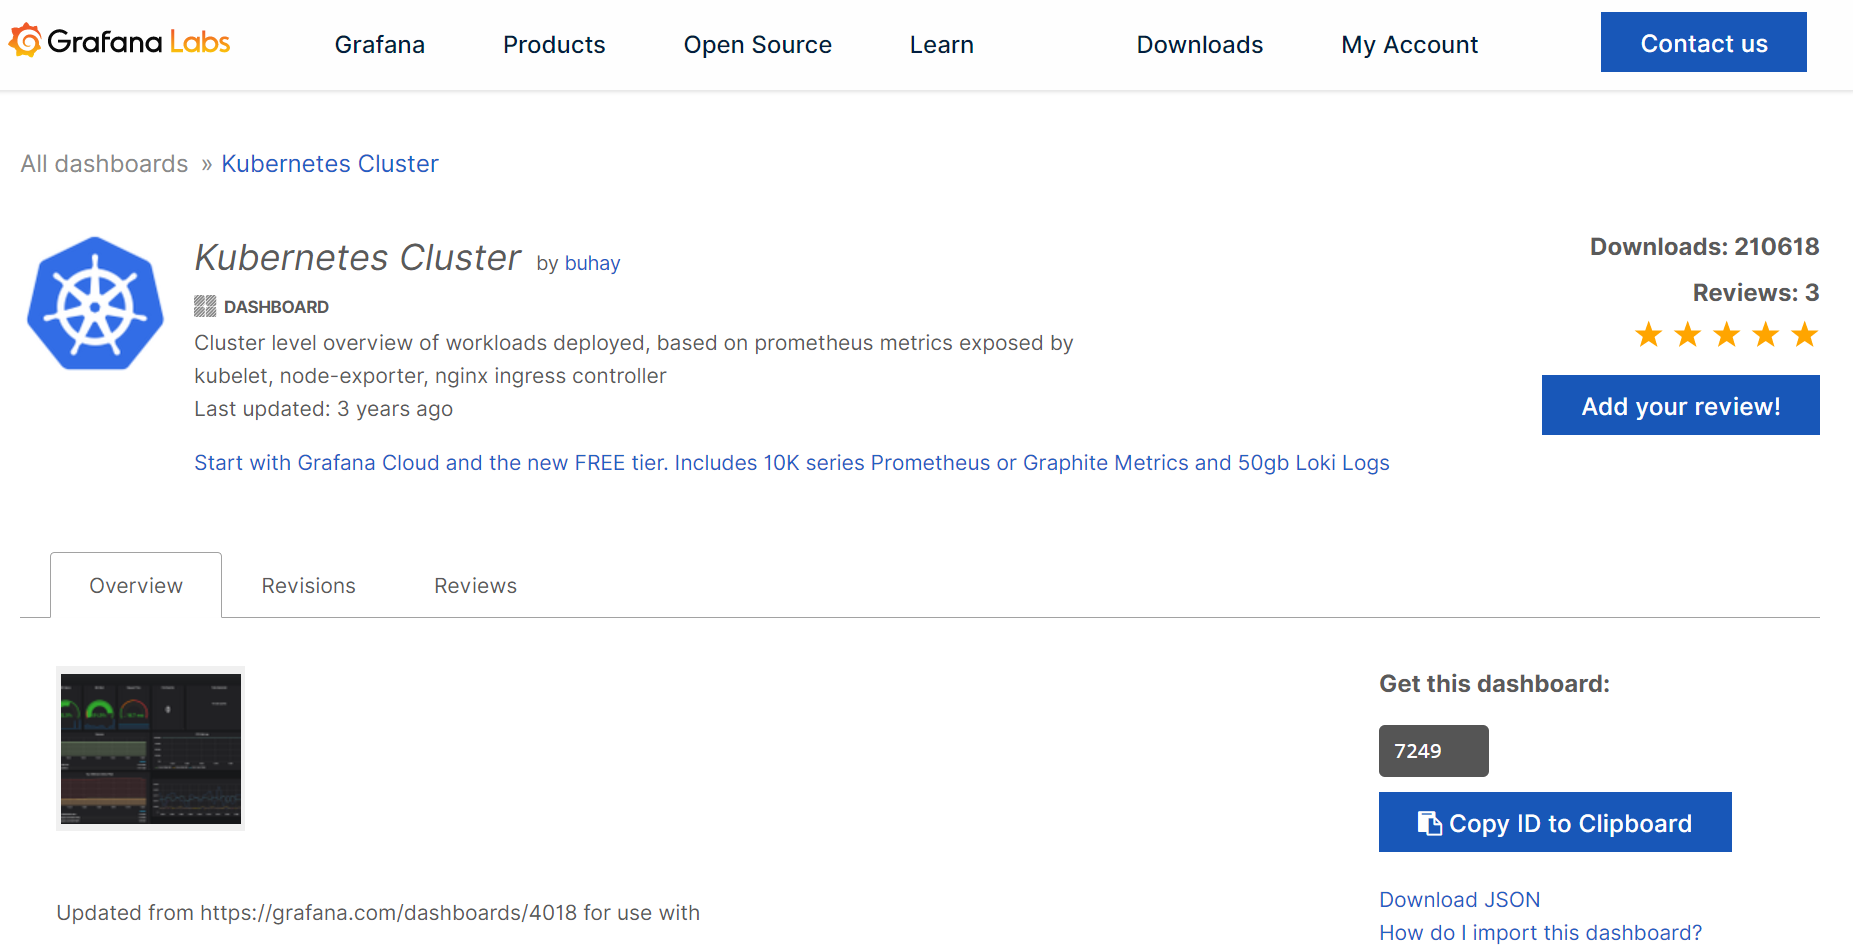Click the Contact us button
Image resolution: width=1853 pixels, height=950 pixels.
point(1704,42)
